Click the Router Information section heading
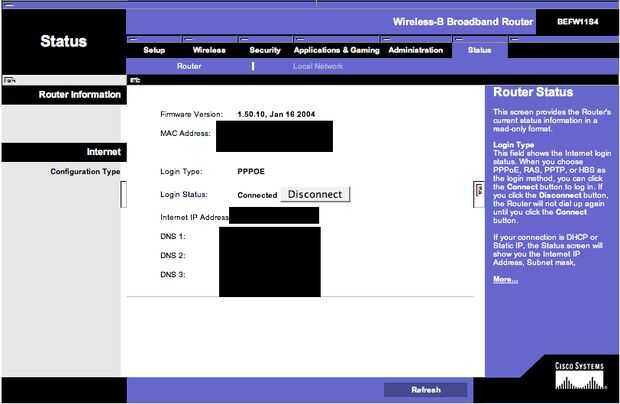Viewport: 620px width, 404px height. point(80,94)
